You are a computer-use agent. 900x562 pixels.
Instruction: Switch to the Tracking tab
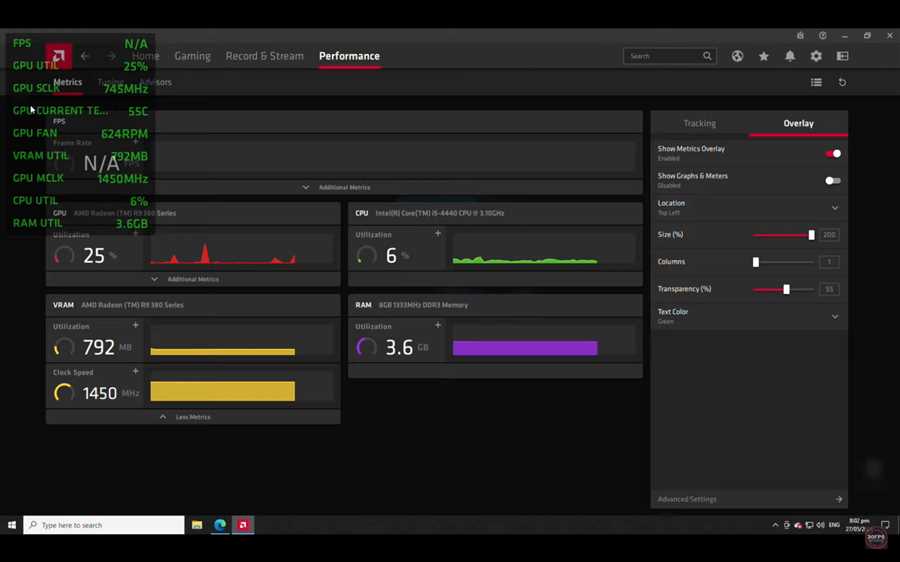pyautogui.click(x=700, y=123)
